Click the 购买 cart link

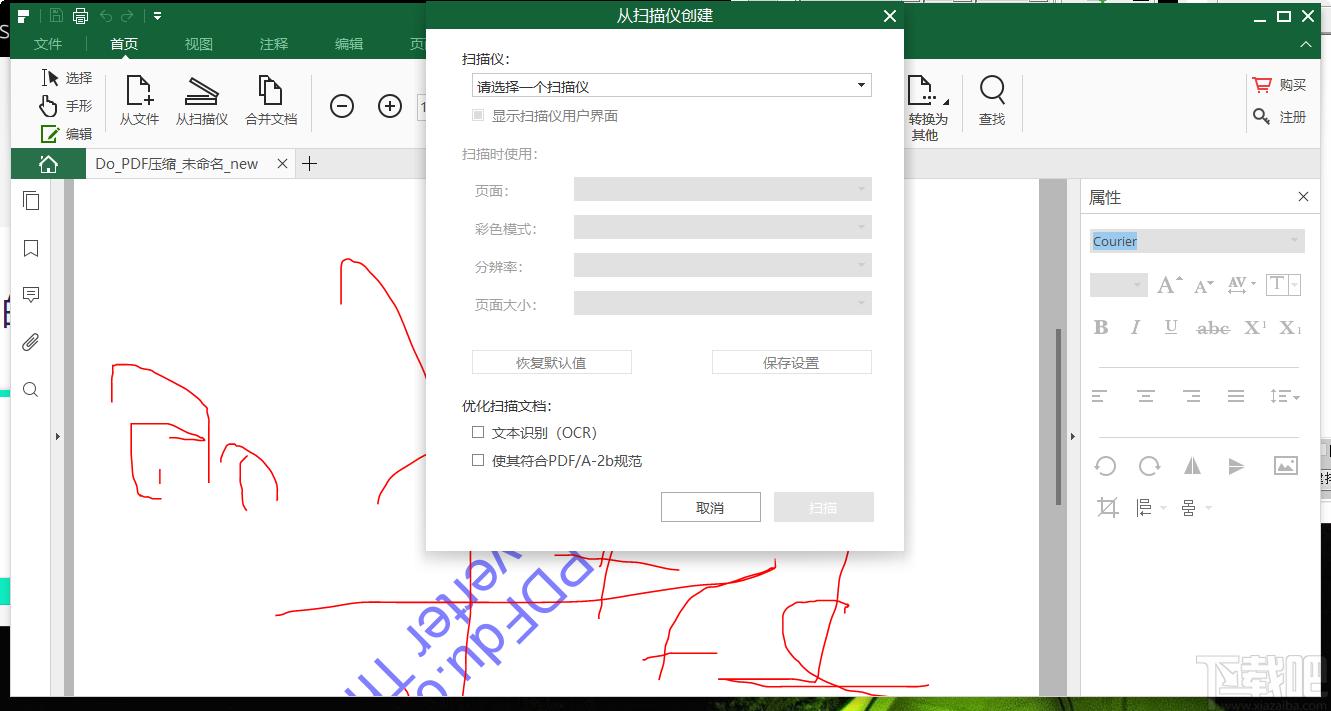[x=1279, y=85]
